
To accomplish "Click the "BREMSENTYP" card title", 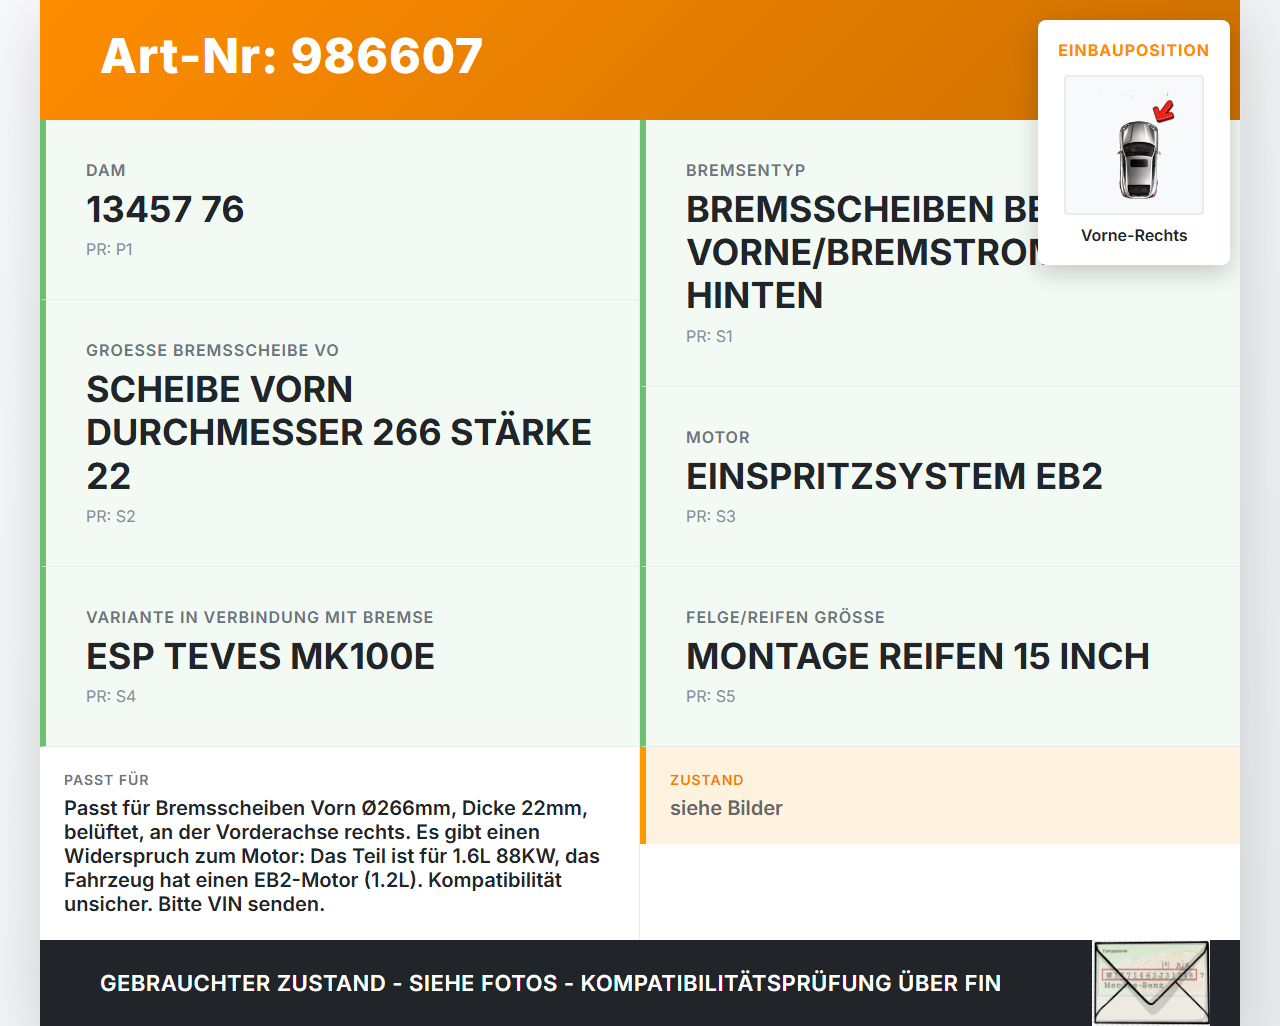I will coord(745,170).
